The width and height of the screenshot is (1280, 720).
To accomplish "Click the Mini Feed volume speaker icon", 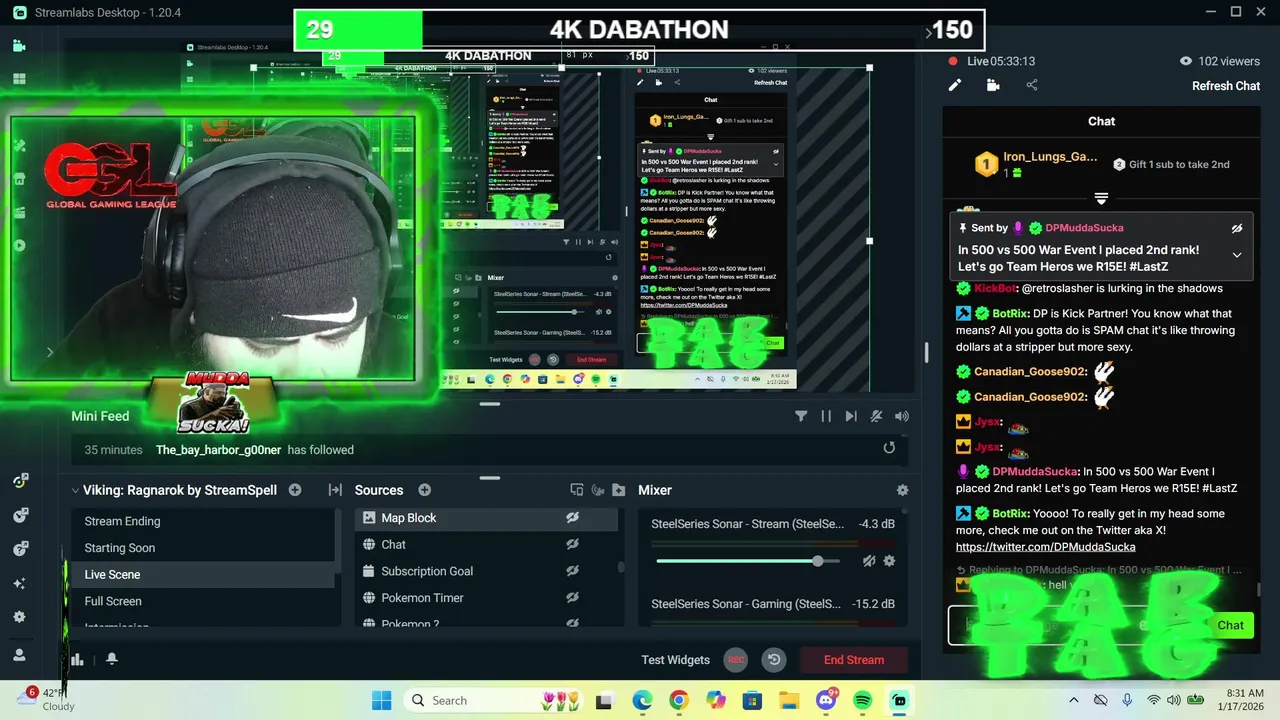I will [x=902, y=416].
